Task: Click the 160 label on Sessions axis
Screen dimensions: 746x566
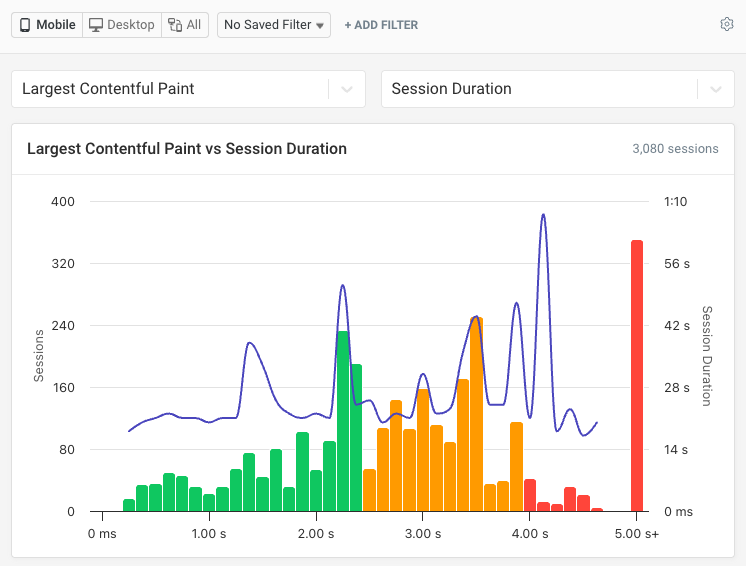Action: tap(63, 388)
